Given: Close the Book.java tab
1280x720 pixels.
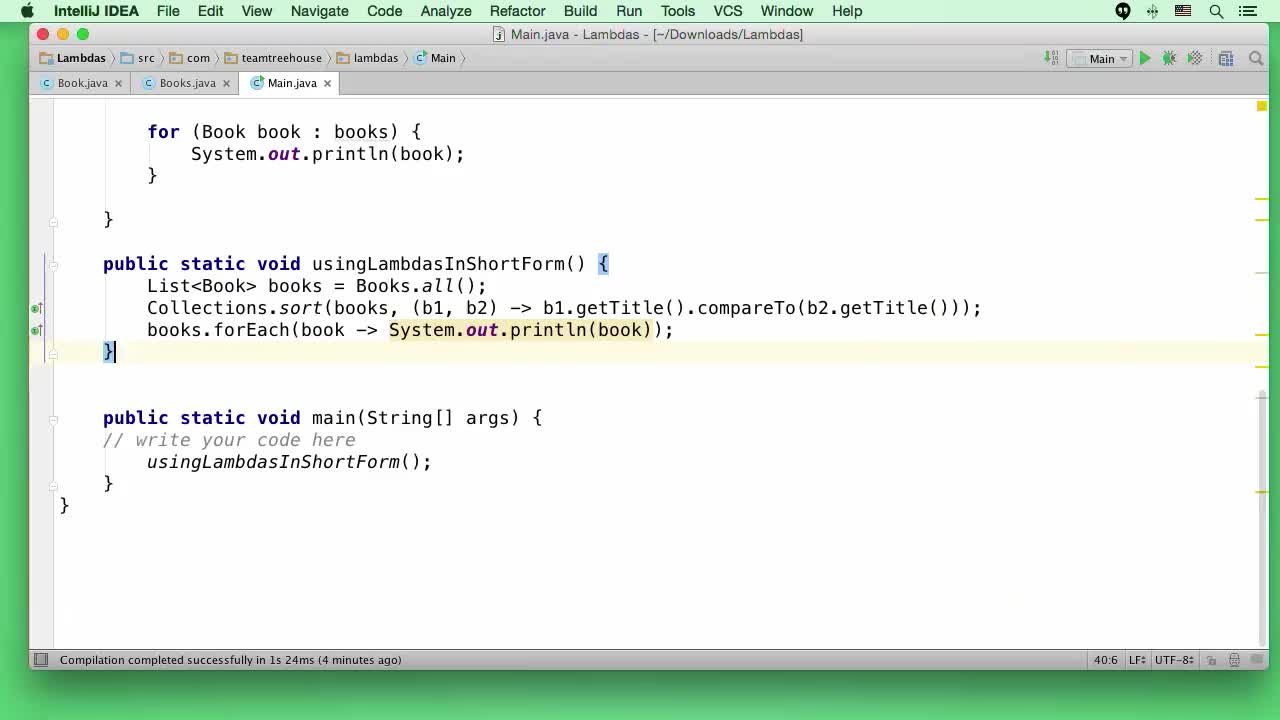Looking at the screenshot, I should click(118, 83).
